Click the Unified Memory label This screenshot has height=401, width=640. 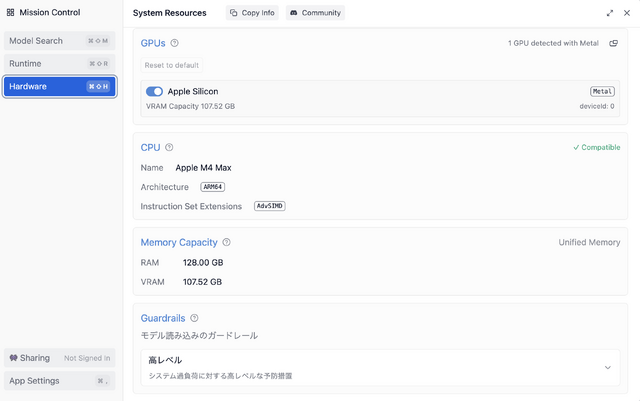coord(589,242)
